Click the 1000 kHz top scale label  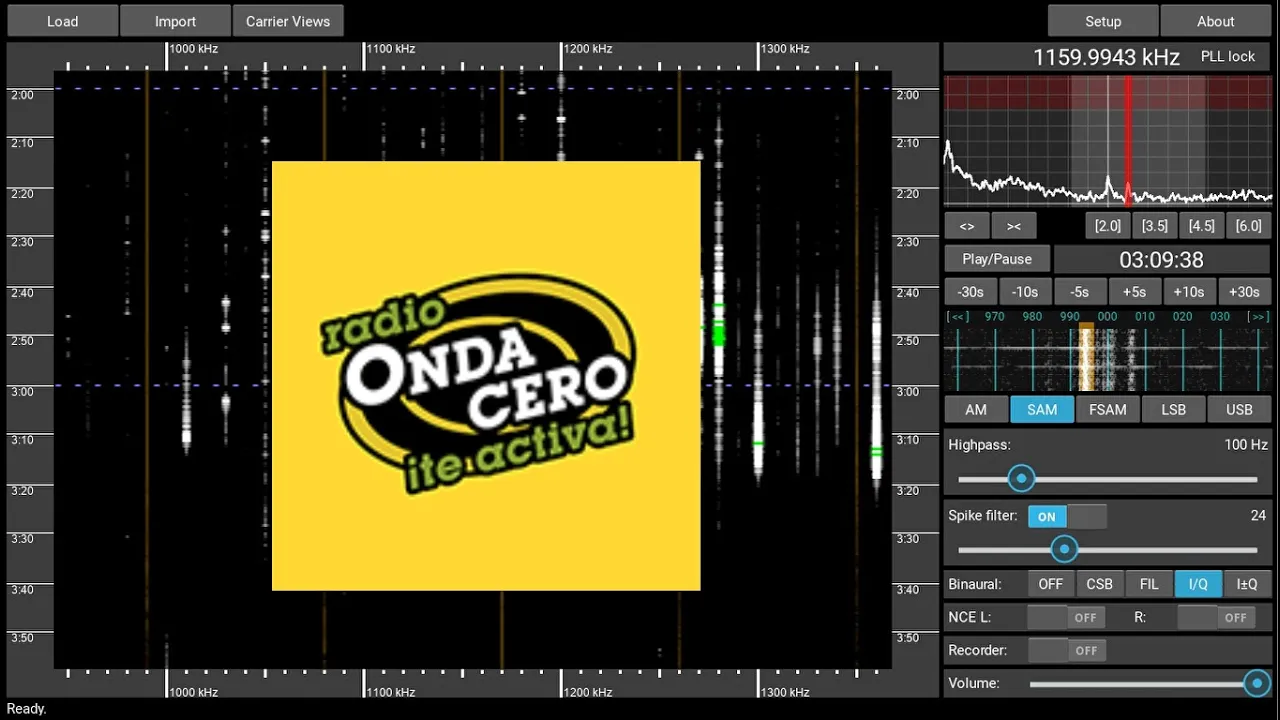[x=193, y=48]
